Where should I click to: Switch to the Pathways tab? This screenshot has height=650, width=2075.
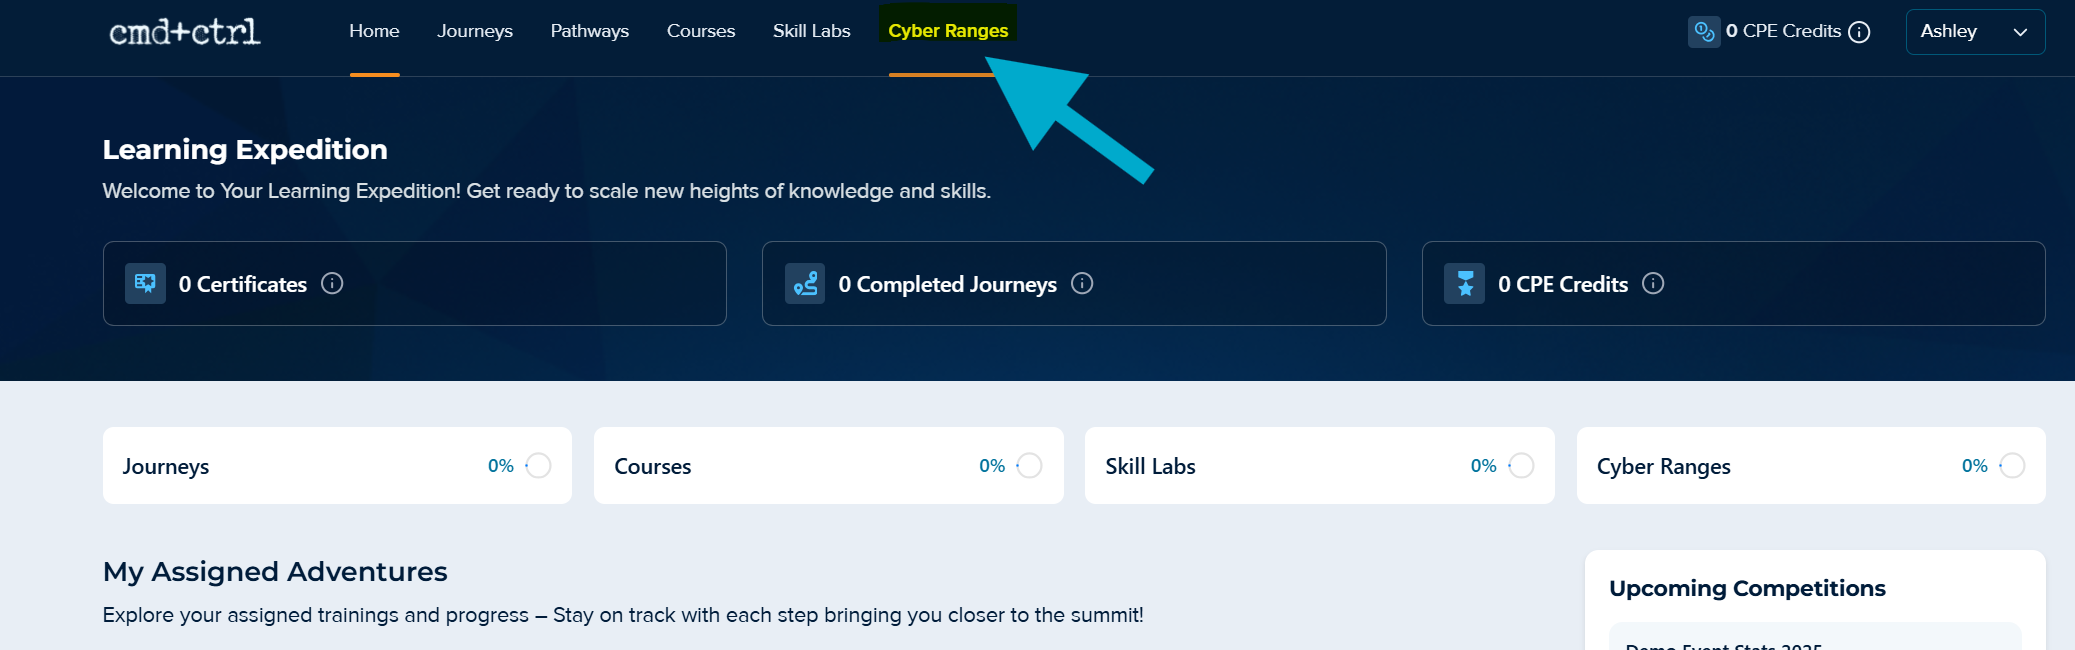[x=590, y=31]
